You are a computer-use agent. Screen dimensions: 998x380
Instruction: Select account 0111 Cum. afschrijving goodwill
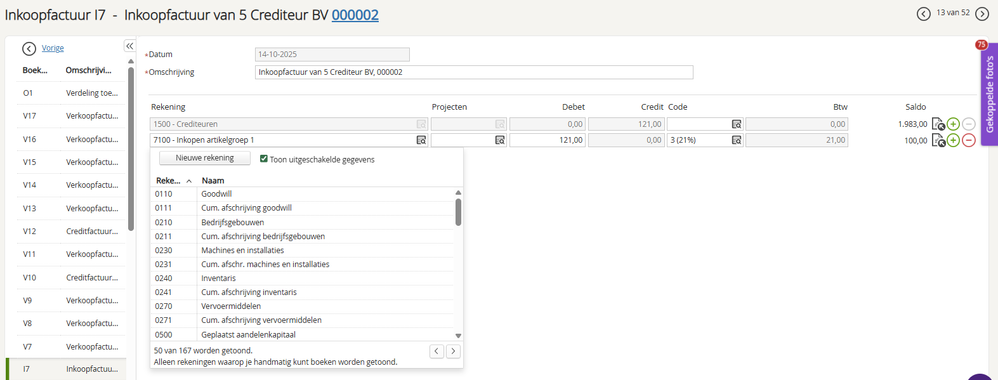pyautogui.click(x=302, y=208)
